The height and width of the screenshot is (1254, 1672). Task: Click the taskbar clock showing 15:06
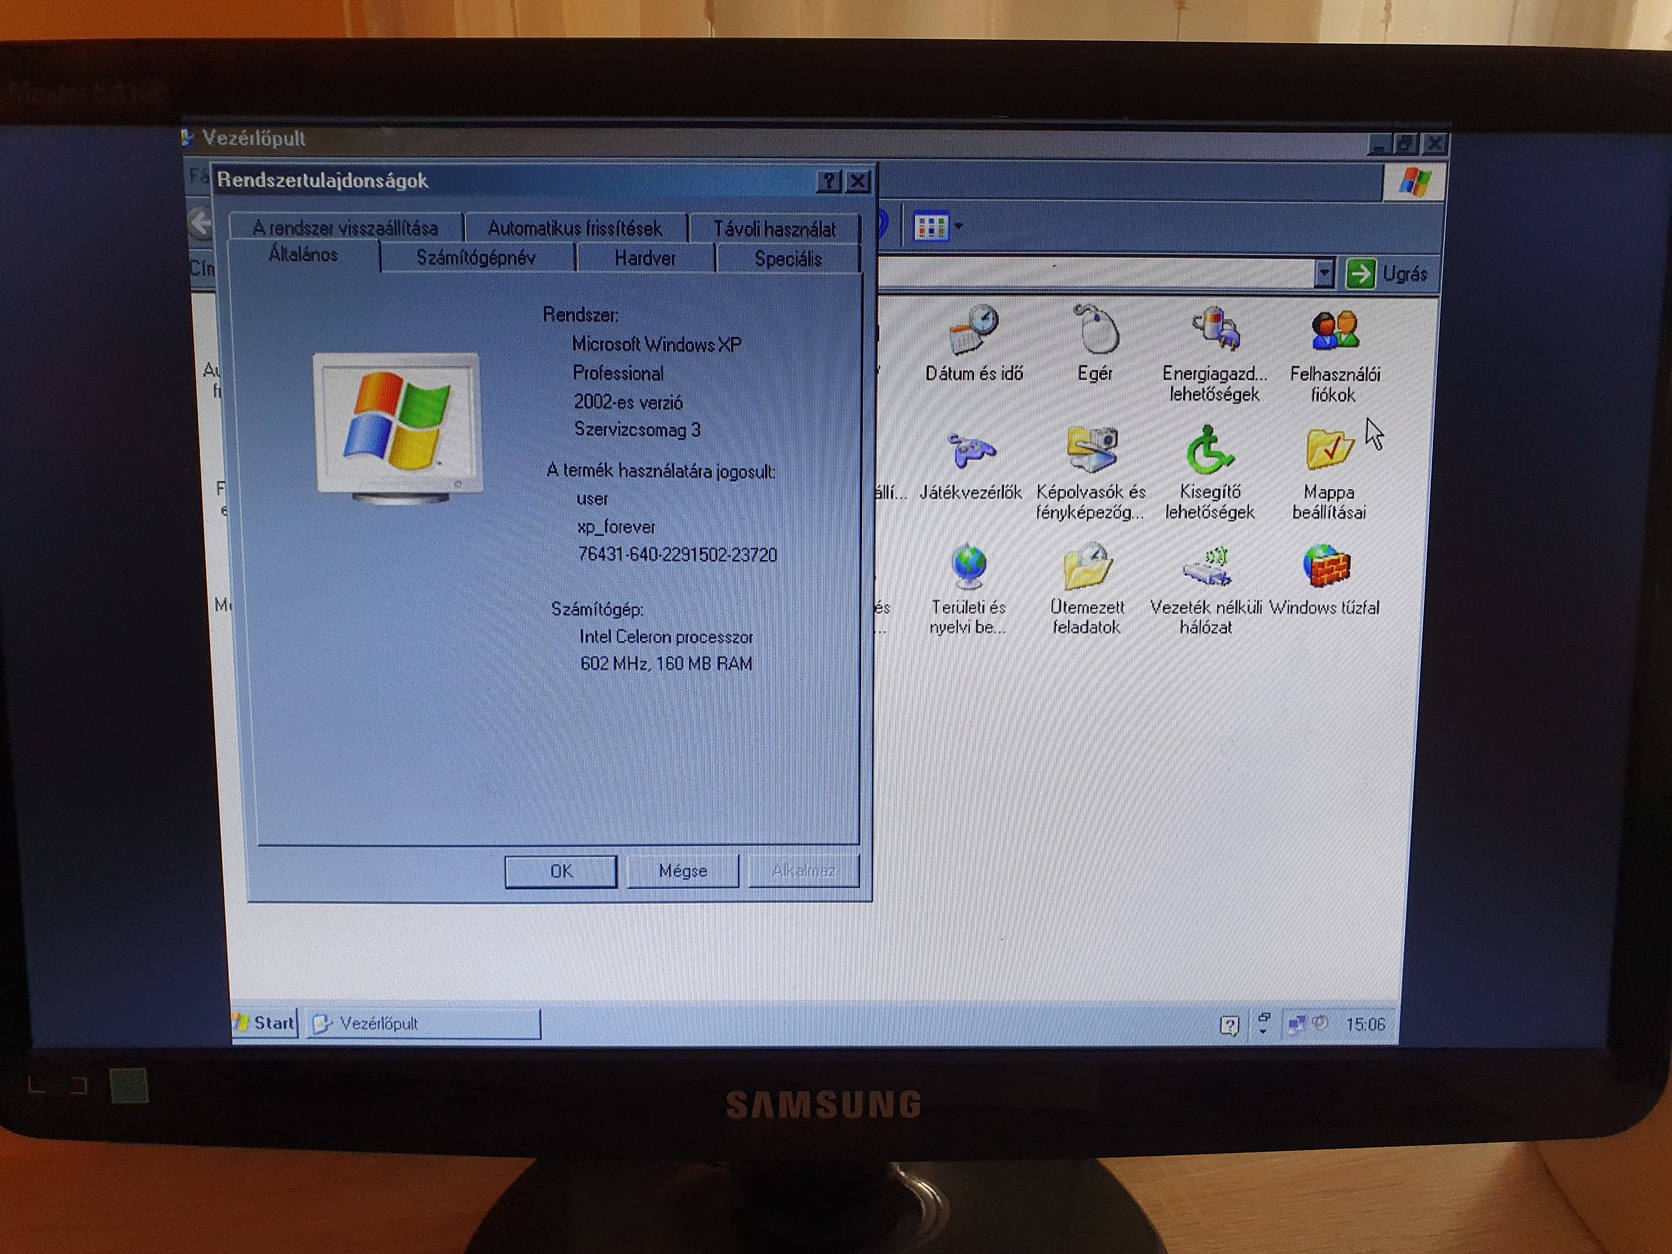click(x=1365, y=1025)
